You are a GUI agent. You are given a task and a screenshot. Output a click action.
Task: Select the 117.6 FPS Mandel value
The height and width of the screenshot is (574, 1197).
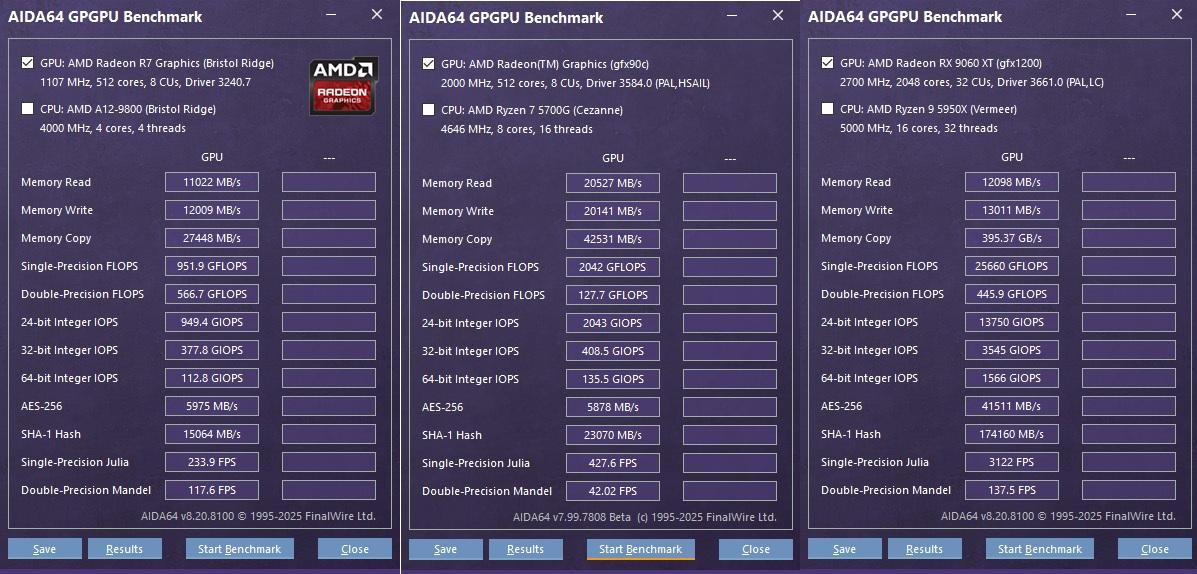click(212, 490)
